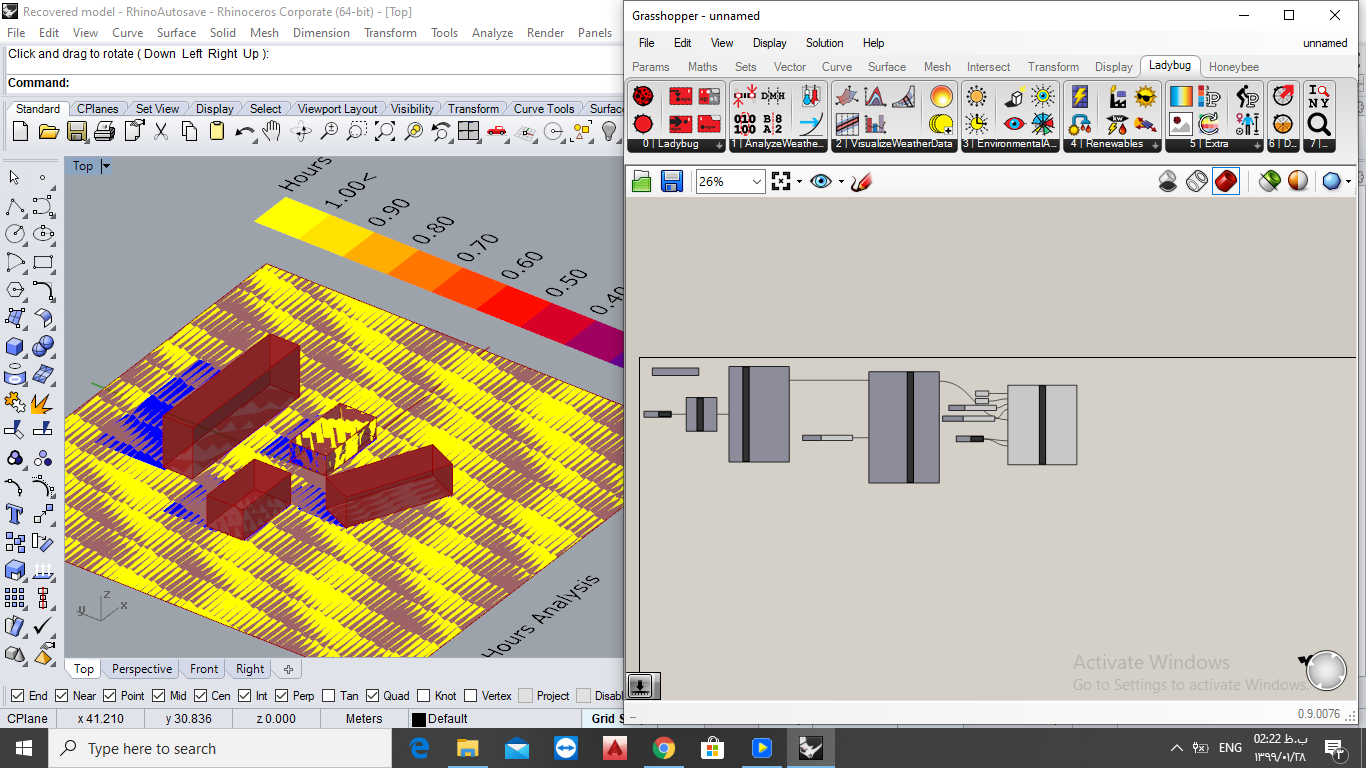1366x768 pixels.
Task: Click the Grasshopper sketch pencil icon
Action: click(862, 181)
